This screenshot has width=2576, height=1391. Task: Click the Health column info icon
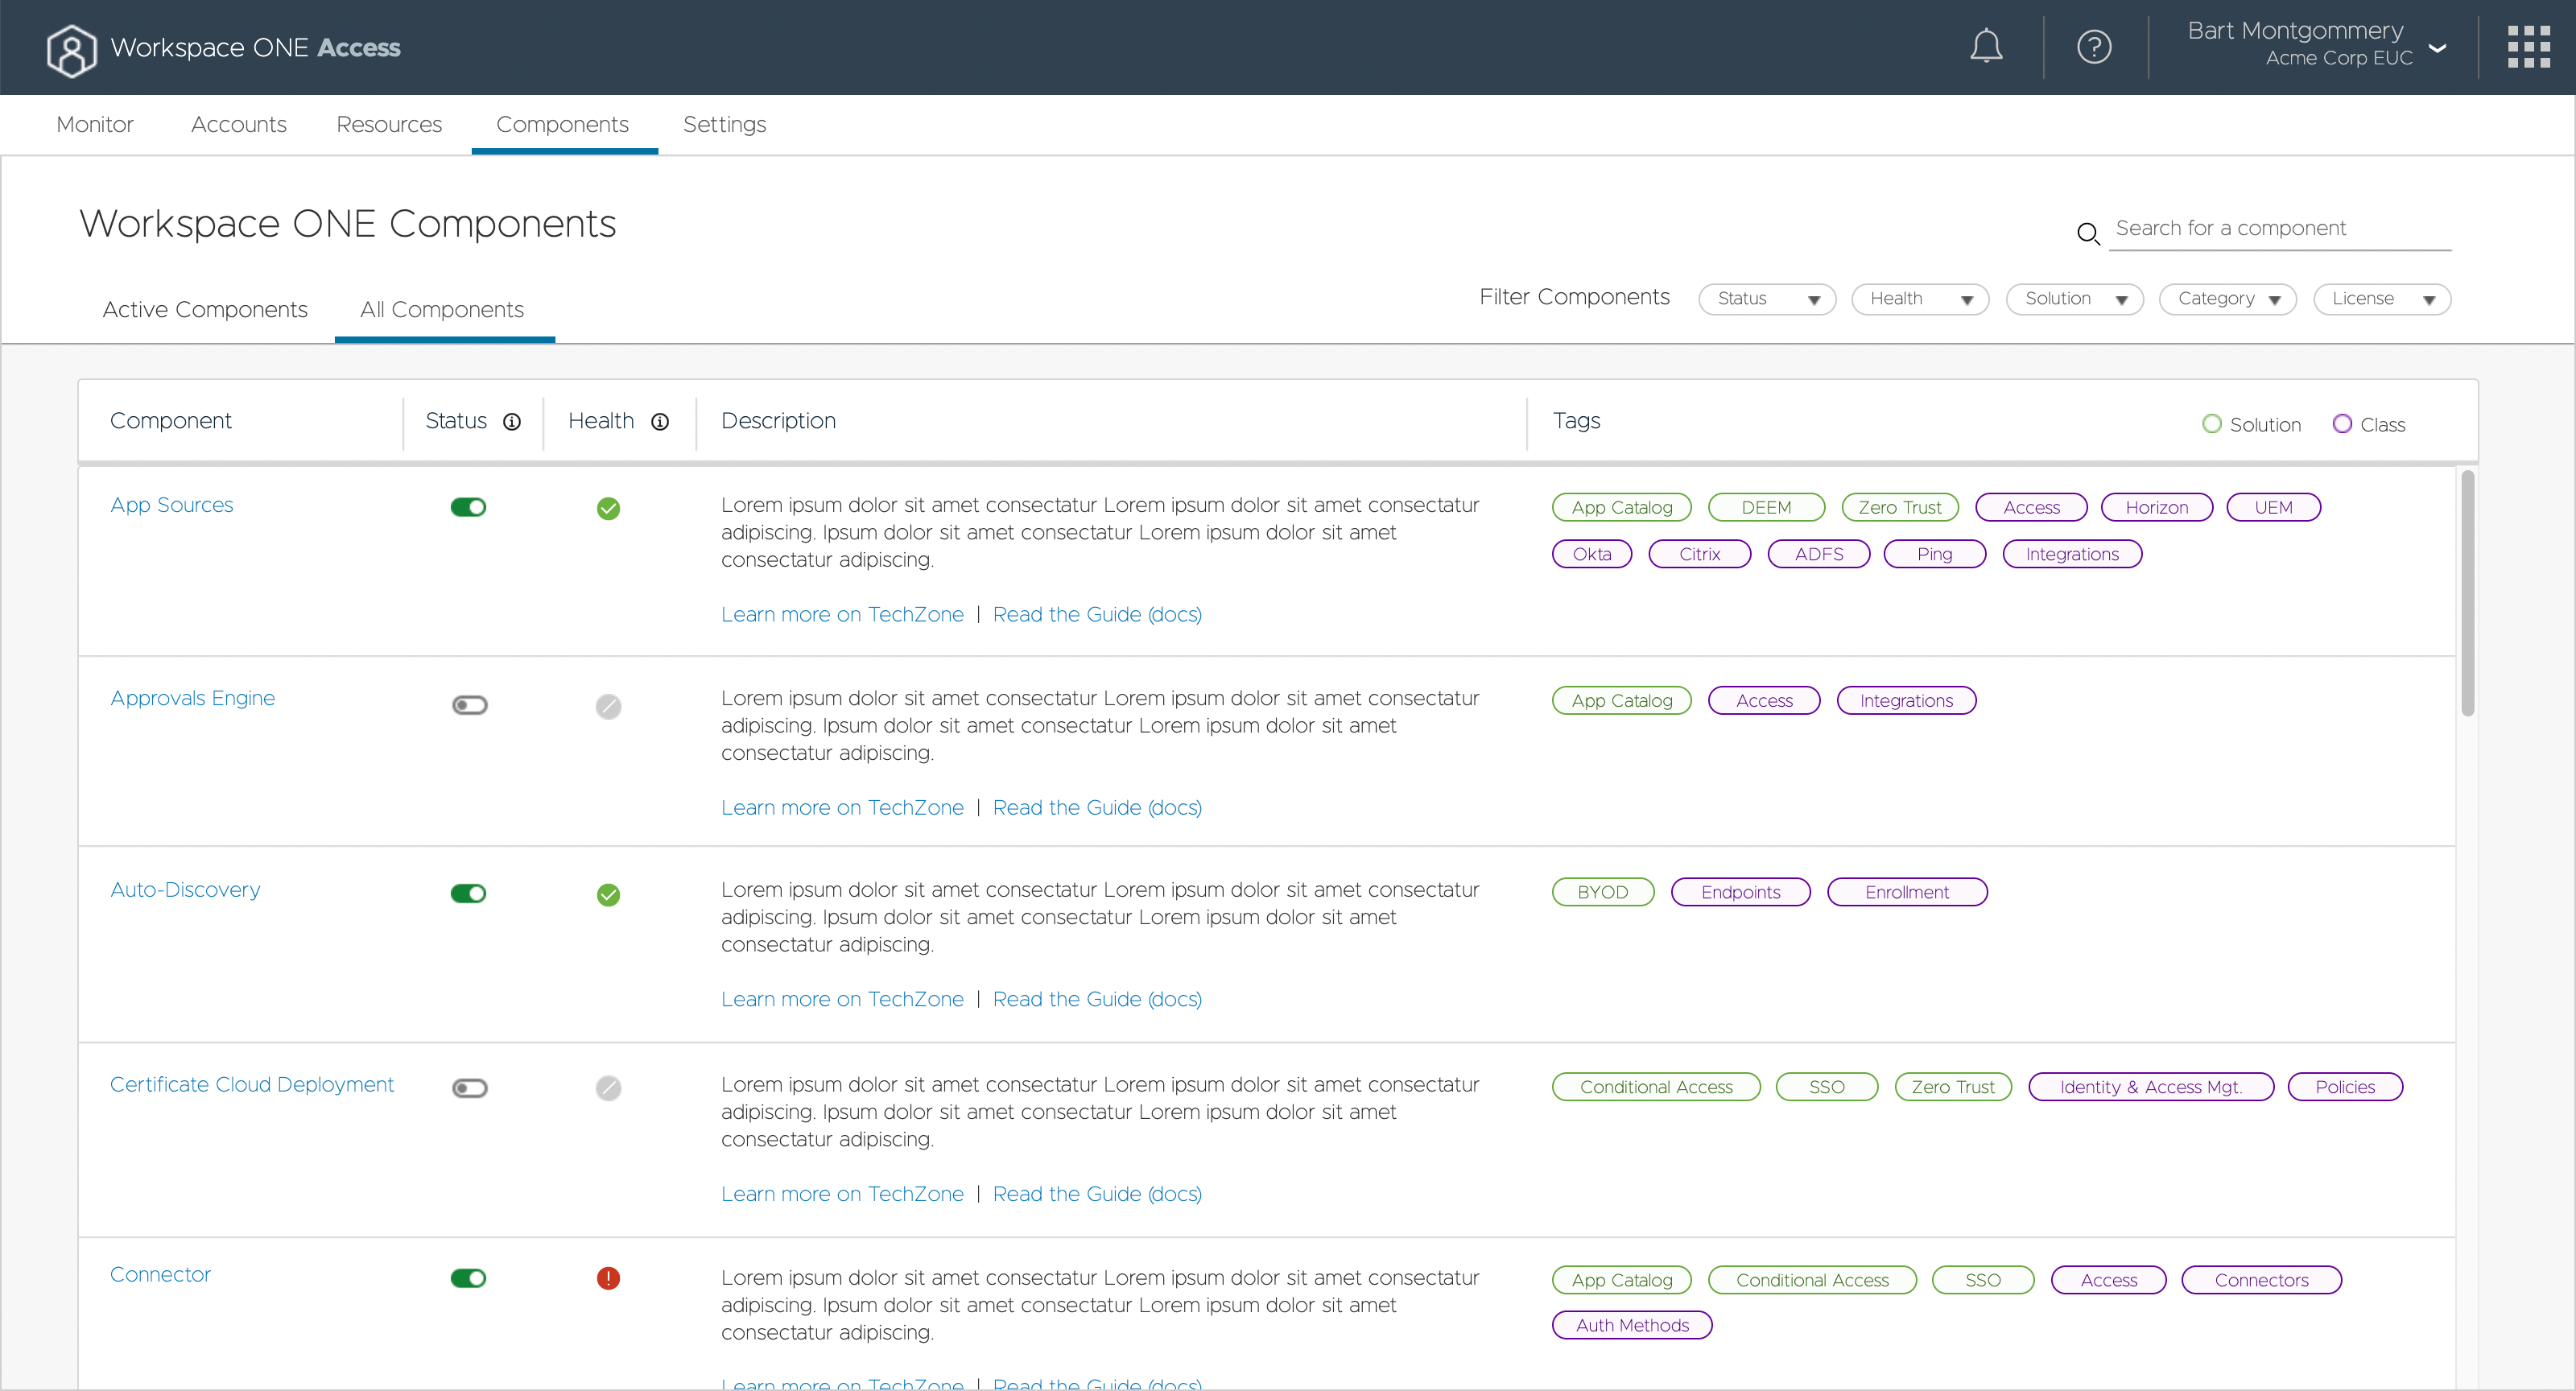[x=660, y=422]
